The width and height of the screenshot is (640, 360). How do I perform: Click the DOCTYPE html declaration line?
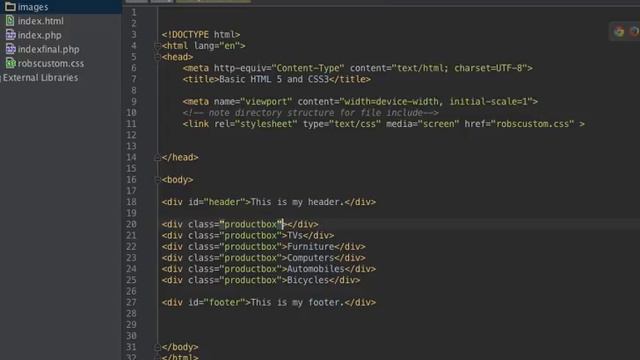pos(201,35)
